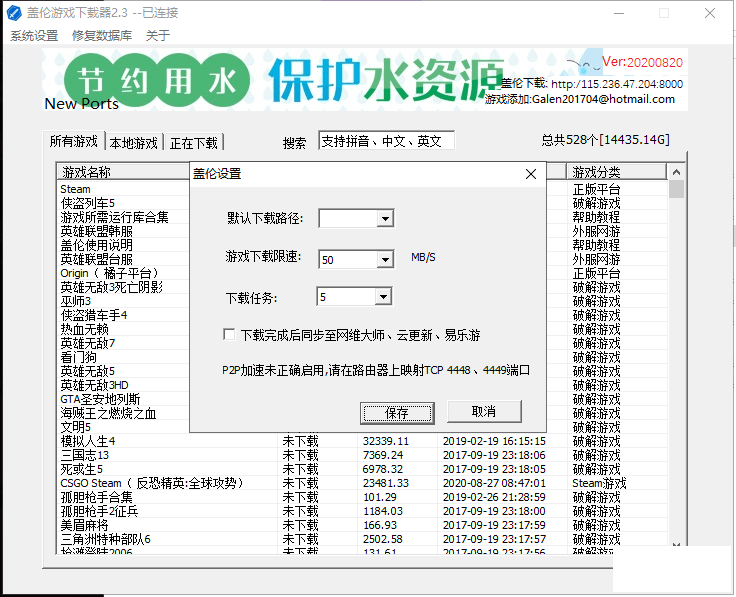Screen dimensions: 736x597
Task: Click the game list scrollbar thumb
Action: 676,189
